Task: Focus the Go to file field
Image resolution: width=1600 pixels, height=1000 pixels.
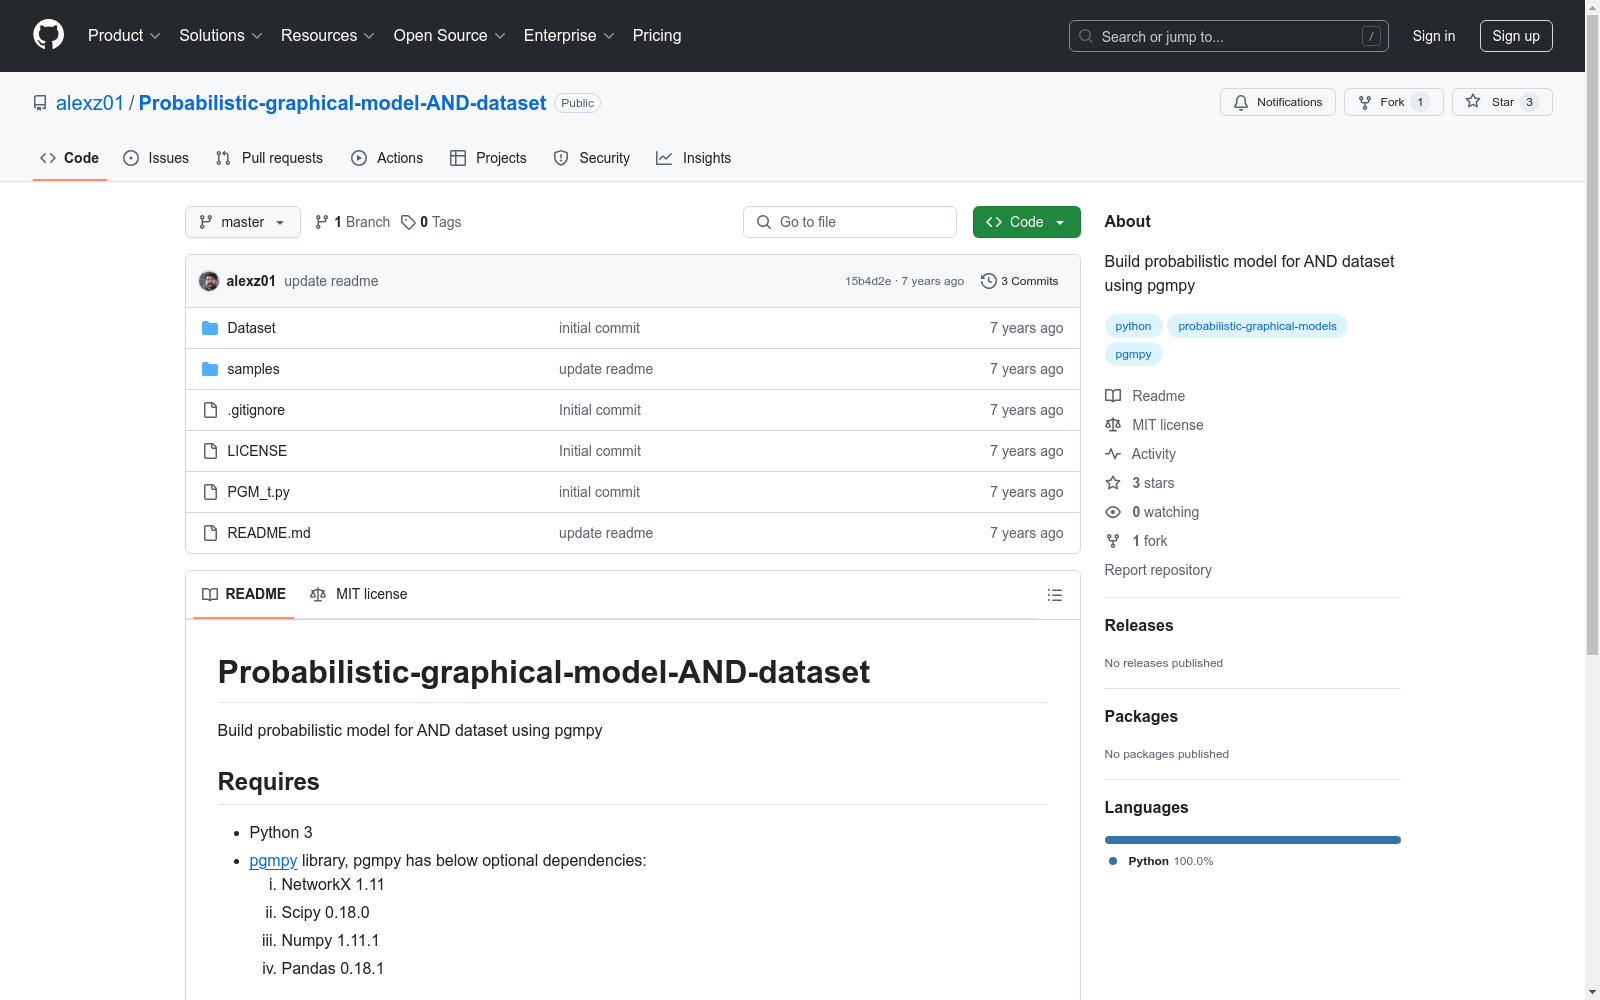Action: point(850,222)
